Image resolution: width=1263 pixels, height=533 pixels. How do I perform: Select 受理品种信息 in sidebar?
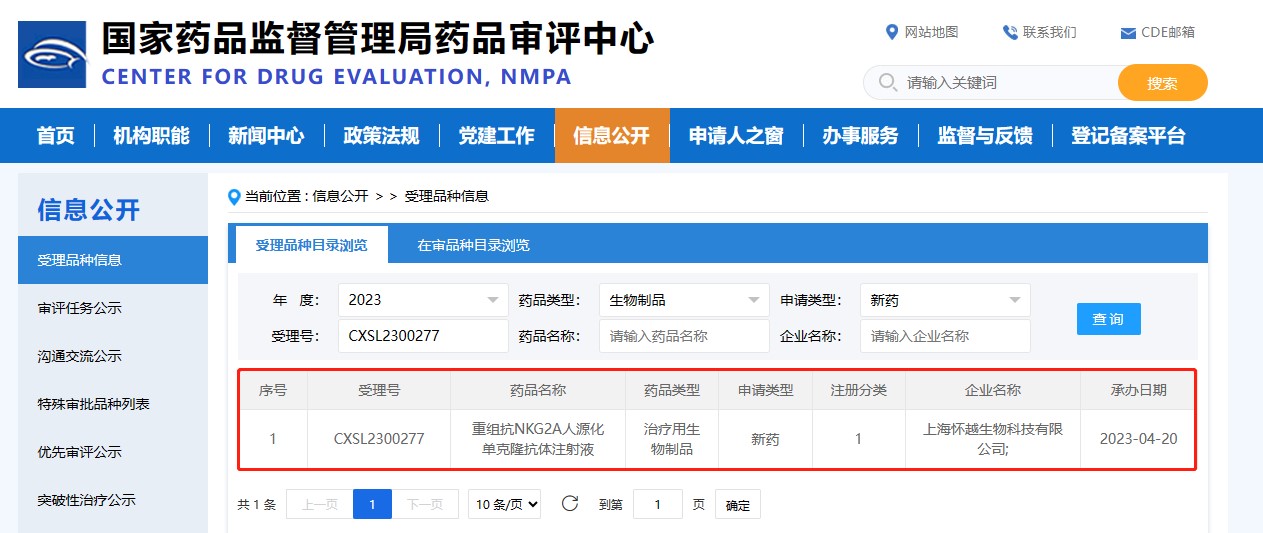(x=113, y=260)
